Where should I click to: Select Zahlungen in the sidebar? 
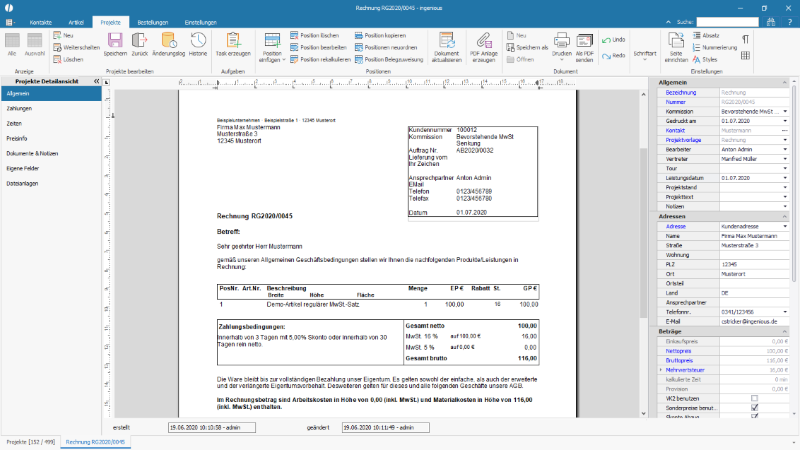[51, 109]
